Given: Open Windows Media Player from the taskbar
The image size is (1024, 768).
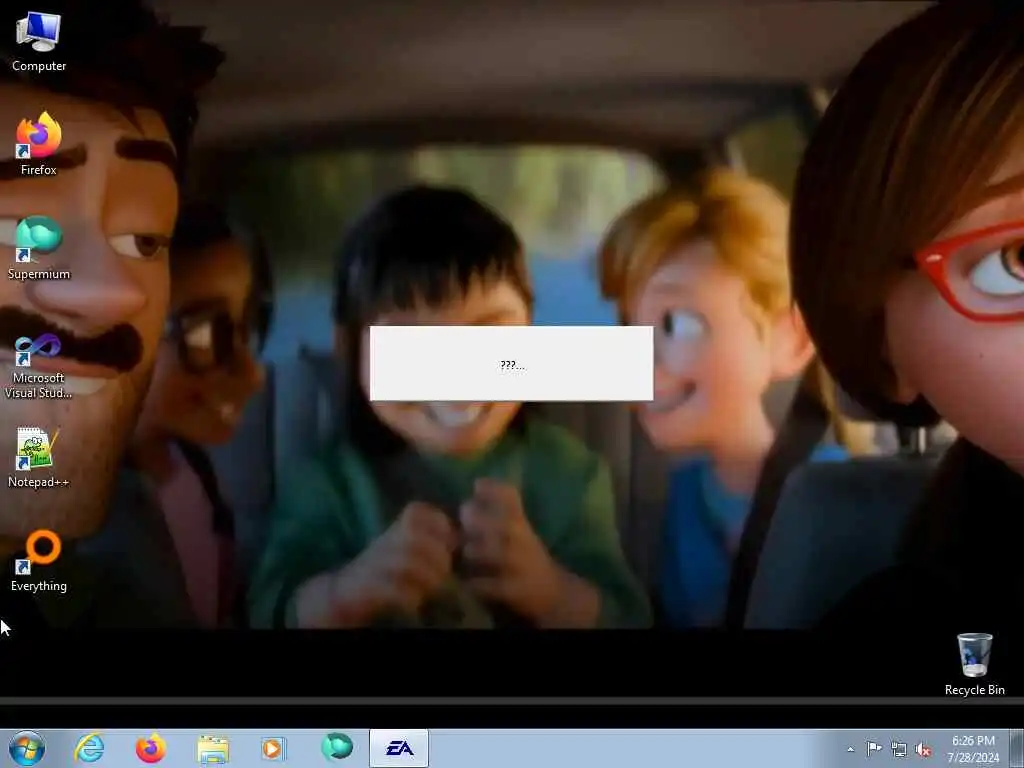Looking at the screenshot, I should 274,748.
